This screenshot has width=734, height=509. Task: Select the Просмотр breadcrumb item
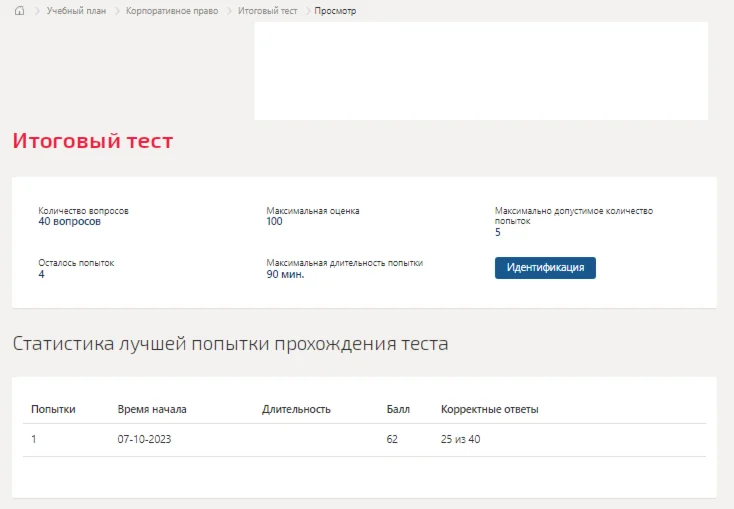tap(335, 11)
